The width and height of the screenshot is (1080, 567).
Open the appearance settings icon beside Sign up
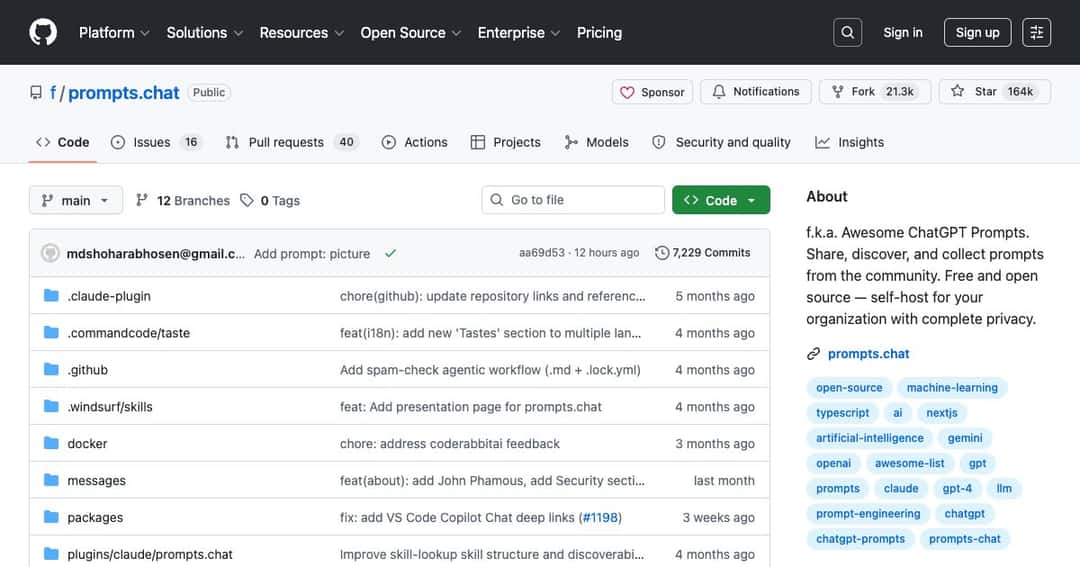[1036, 32]
